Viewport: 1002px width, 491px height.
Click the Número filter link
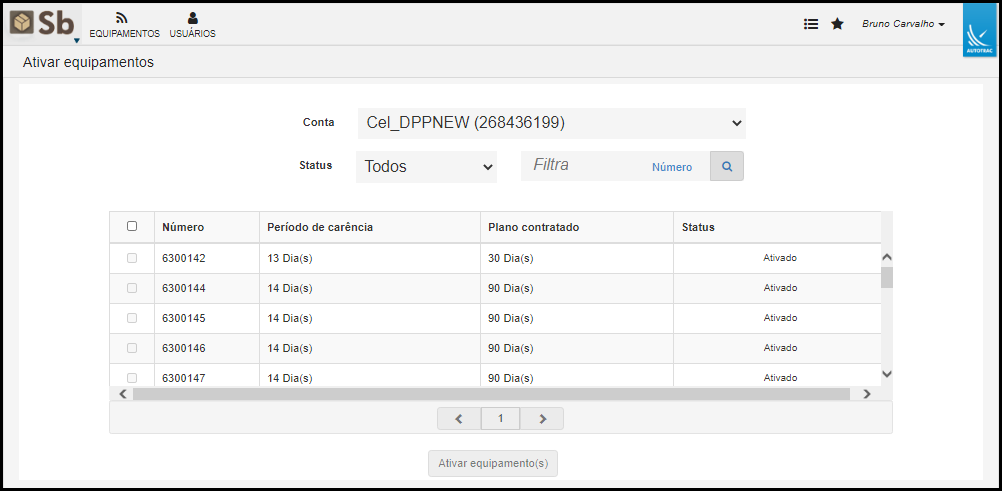coord(672,167)
